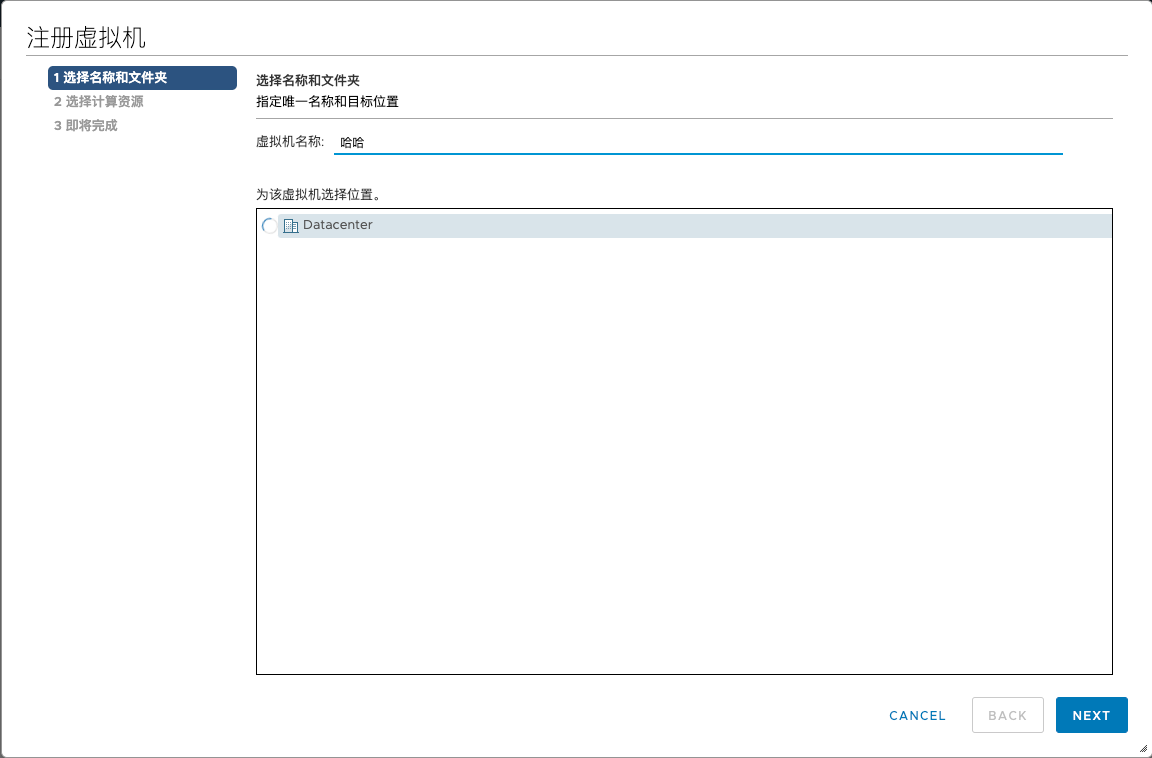The image size is (1152, 758).
Task: Select the Datacenter tree node label
Action: click(x=337, y=225)
